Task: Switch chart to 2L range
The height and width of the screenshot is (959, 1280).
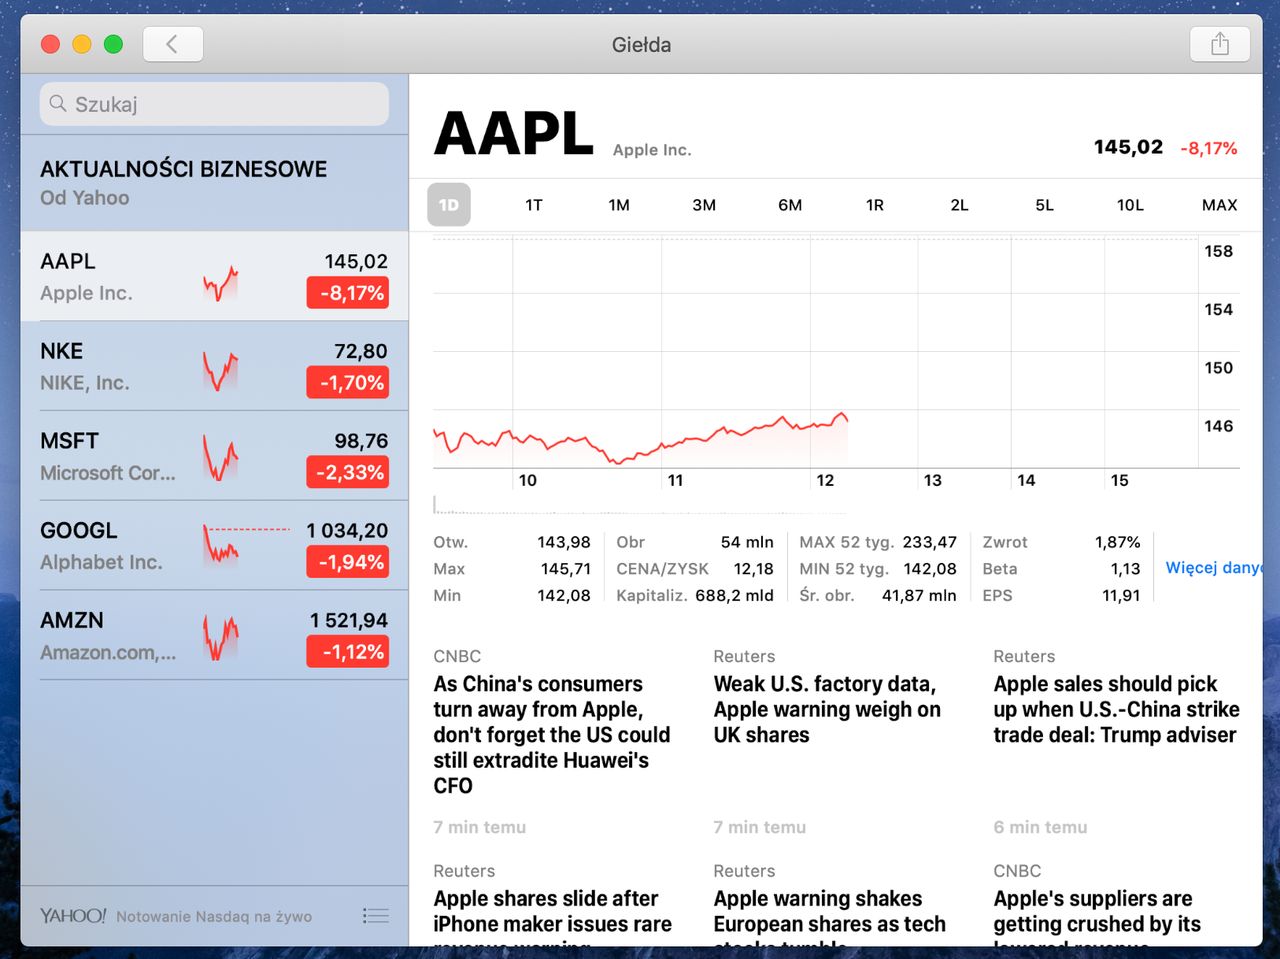Action: 959,205
